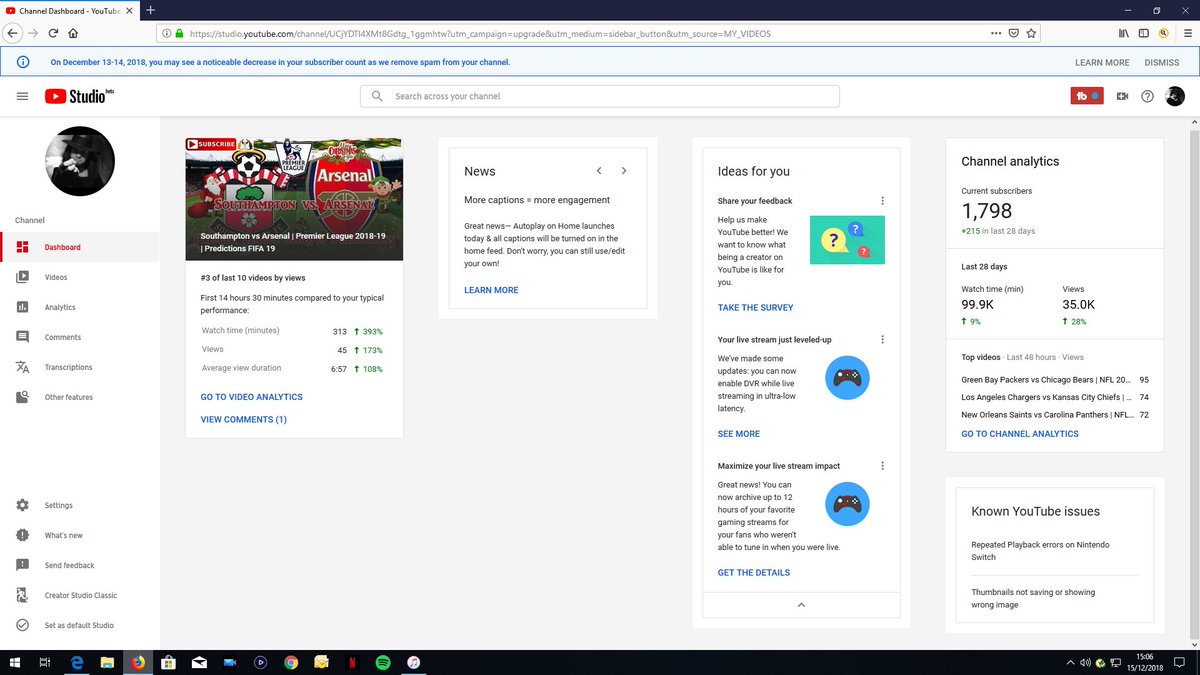Image resolution: width=1200 pixels, height=675 pixels.
Task: Click the search across your channel field
Action: 600,96
